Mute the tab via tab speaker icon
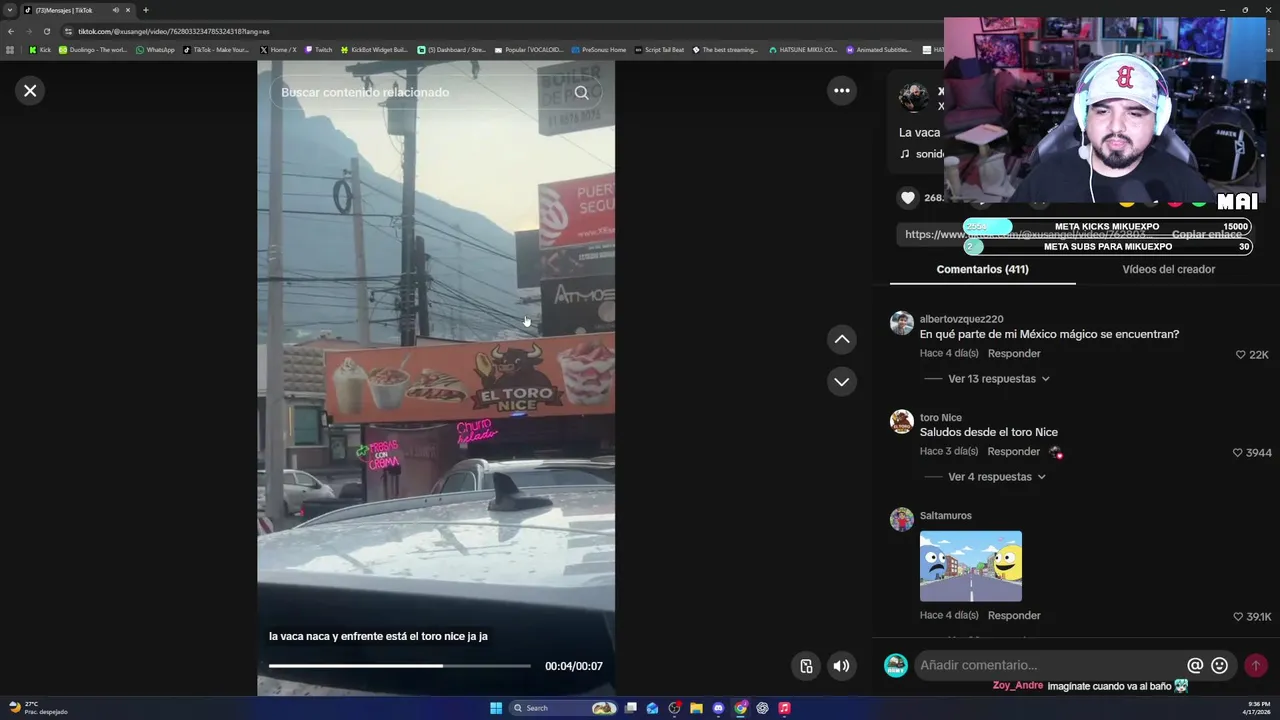The height and width of the screenshot is (720, 1280). (x=116, y=10)
